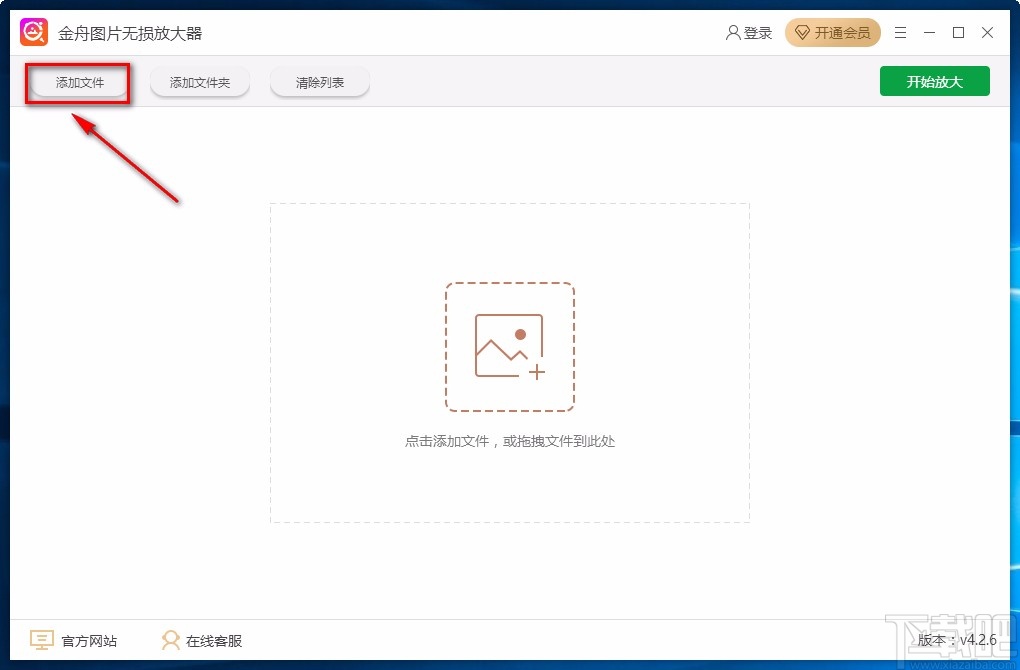
Task: Contact support via 在线客服 link
Action: (216, 639)
